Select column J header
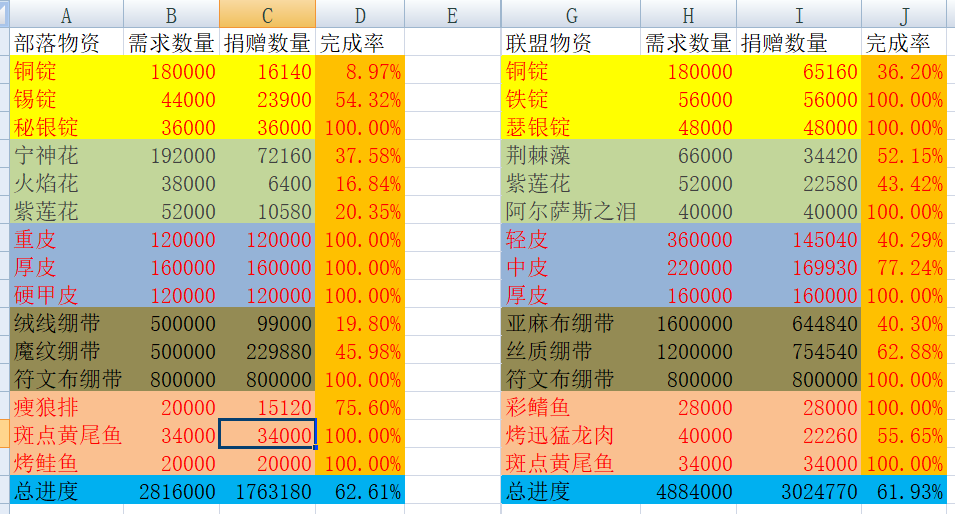Viewport: 955px width, 514px height. pyautogui.click(x=904, y=14)
